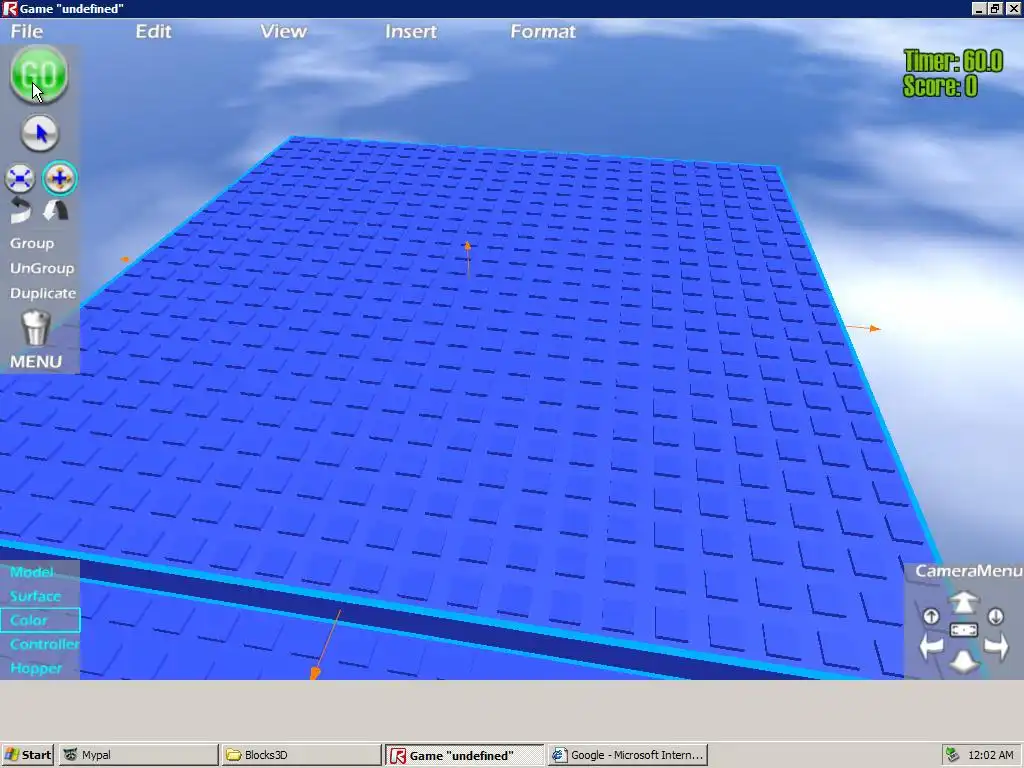Click the center camera focus rectangle icon
This screenshot has height=768, width=1024.
pos(964,630)
